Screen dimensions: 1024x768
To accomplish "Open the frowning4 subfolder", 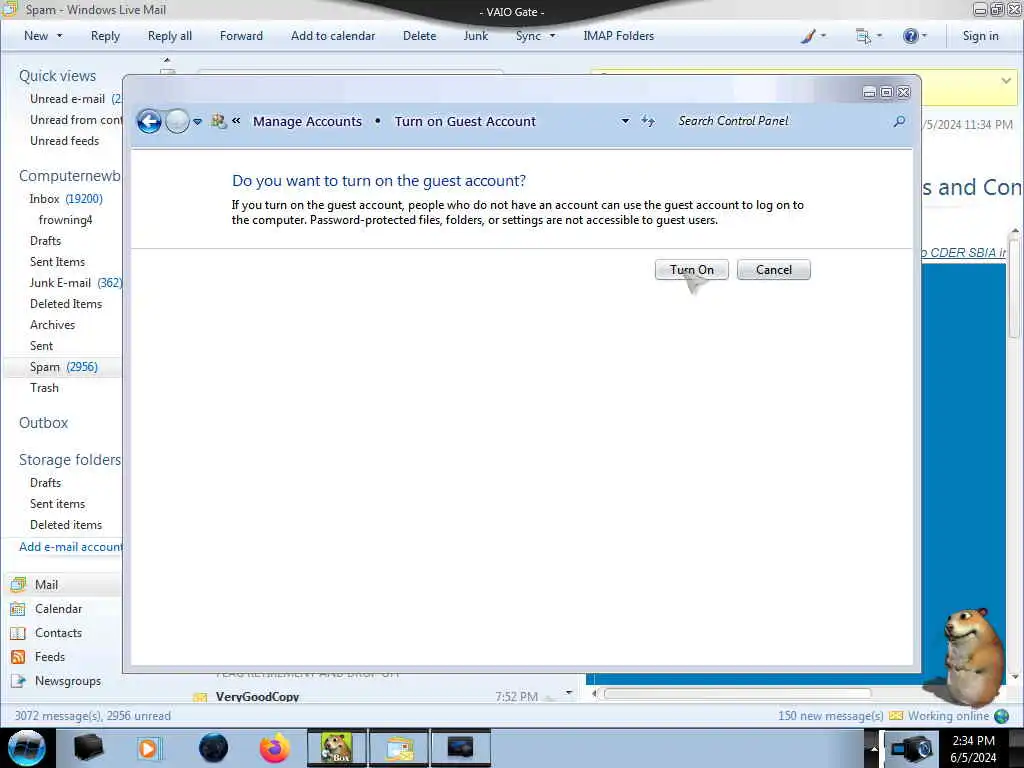I will pyautogui.click(x=65, y=219).
